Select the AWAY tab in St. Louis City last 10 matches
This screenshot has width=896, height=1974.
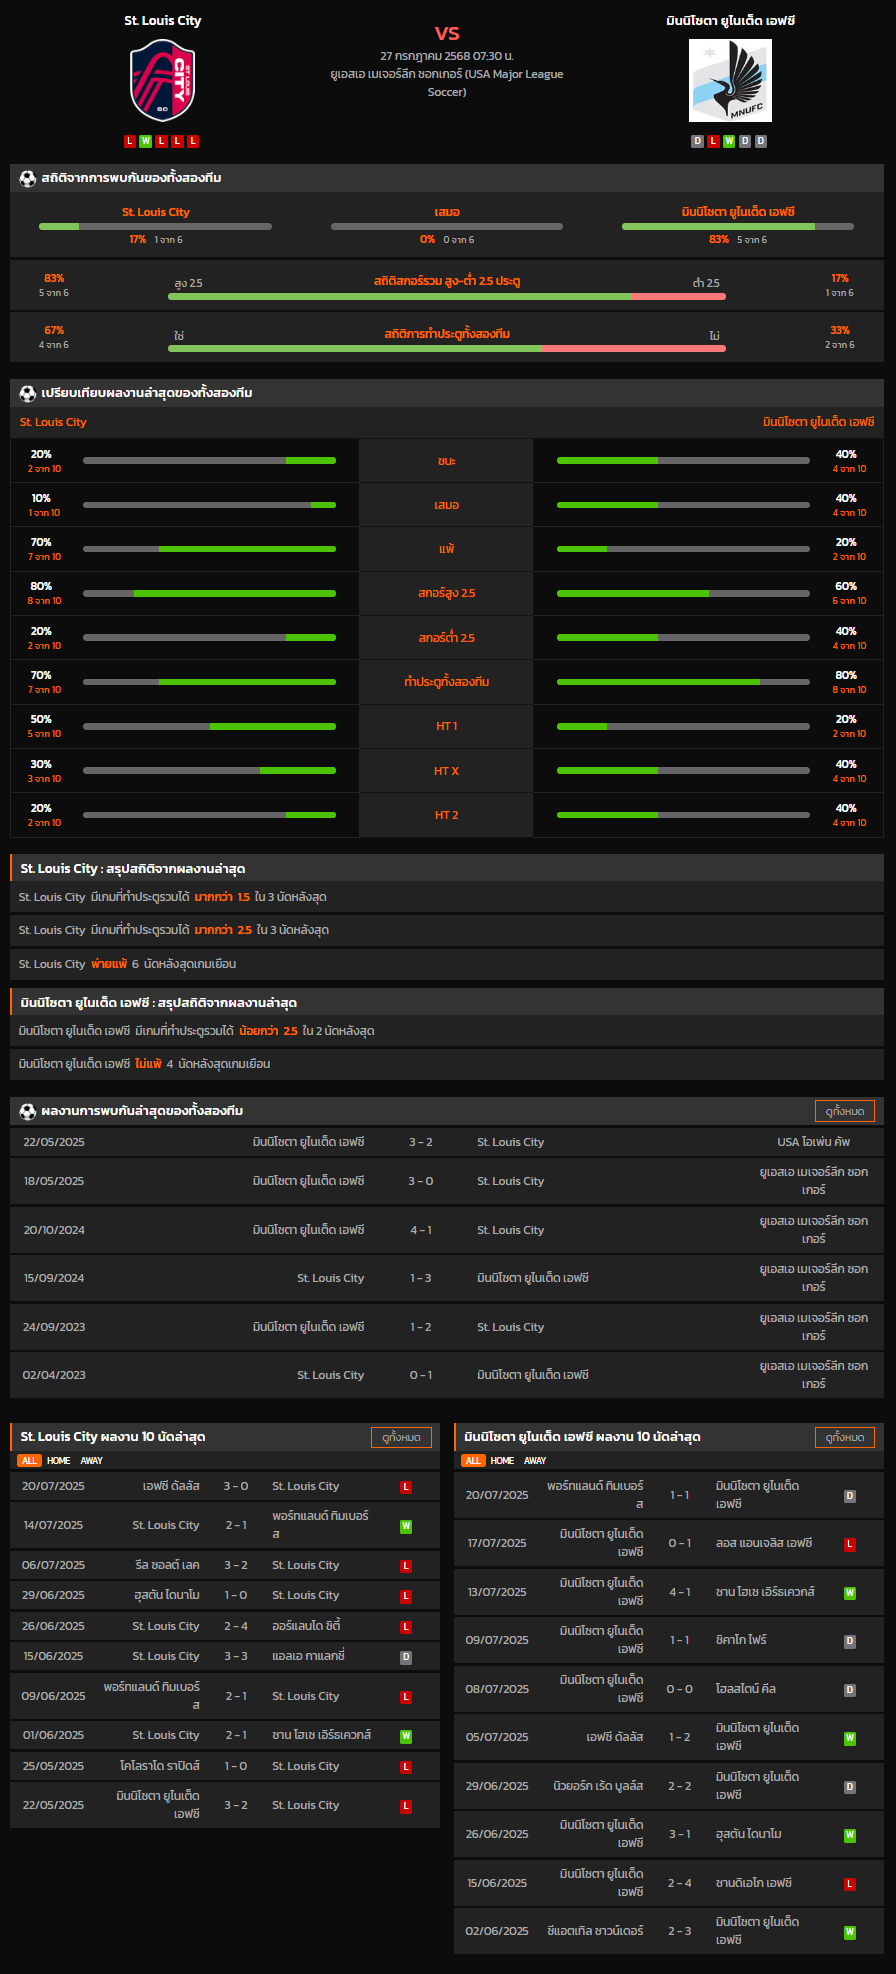[x=92, y=1461]
